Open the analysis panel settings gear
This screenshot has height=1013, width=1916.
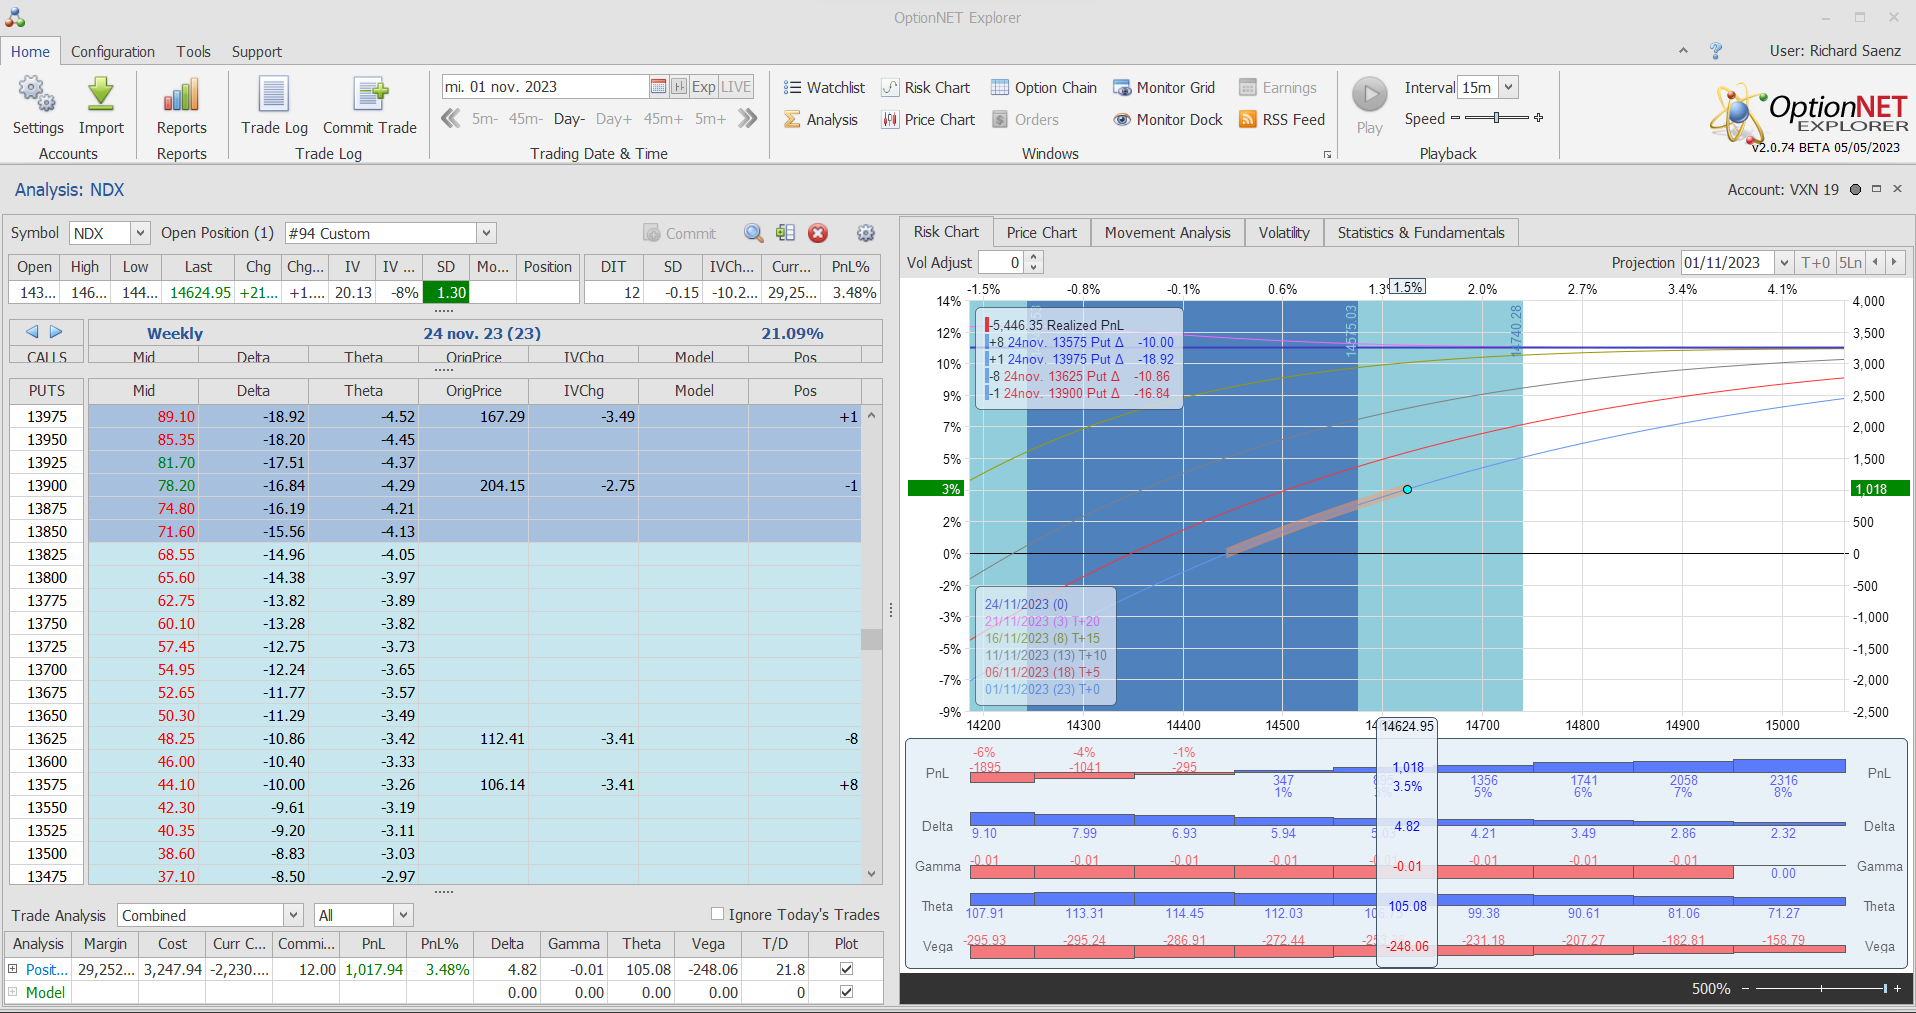point(866,233)
